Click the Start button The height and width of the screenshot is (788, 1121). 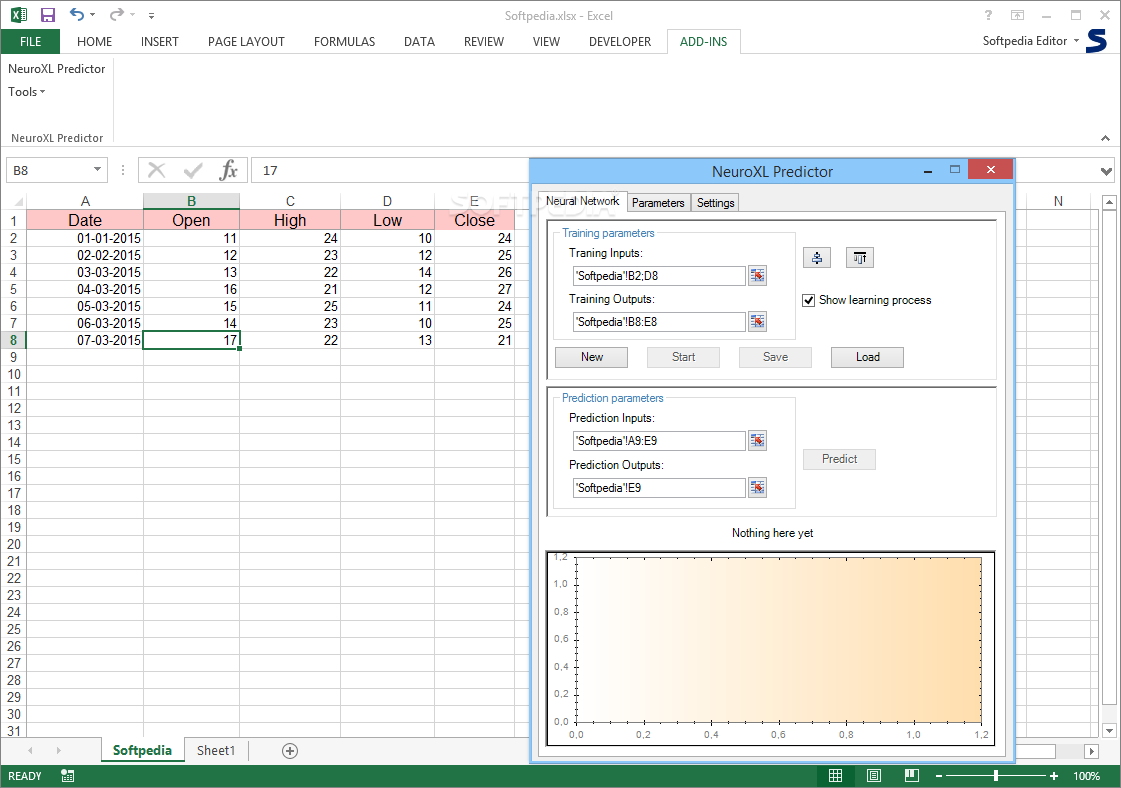(683, 357)
